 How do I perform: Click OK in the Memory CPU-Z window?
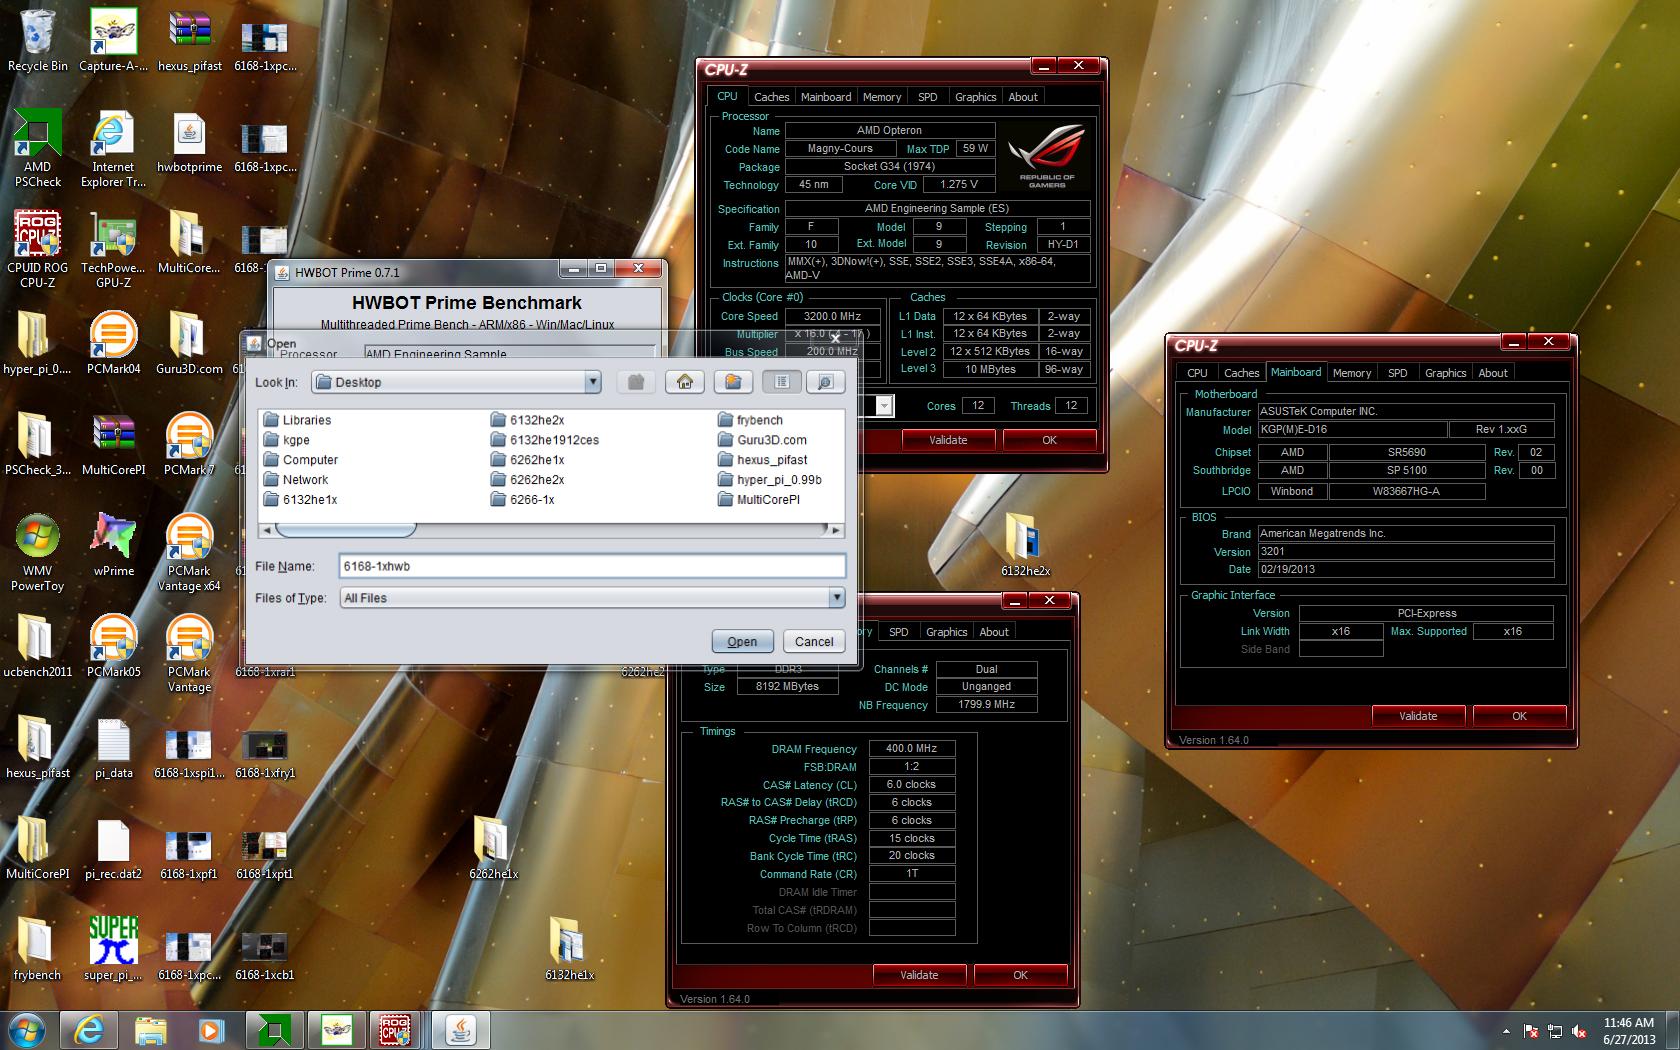click(x=1020, y=975)
